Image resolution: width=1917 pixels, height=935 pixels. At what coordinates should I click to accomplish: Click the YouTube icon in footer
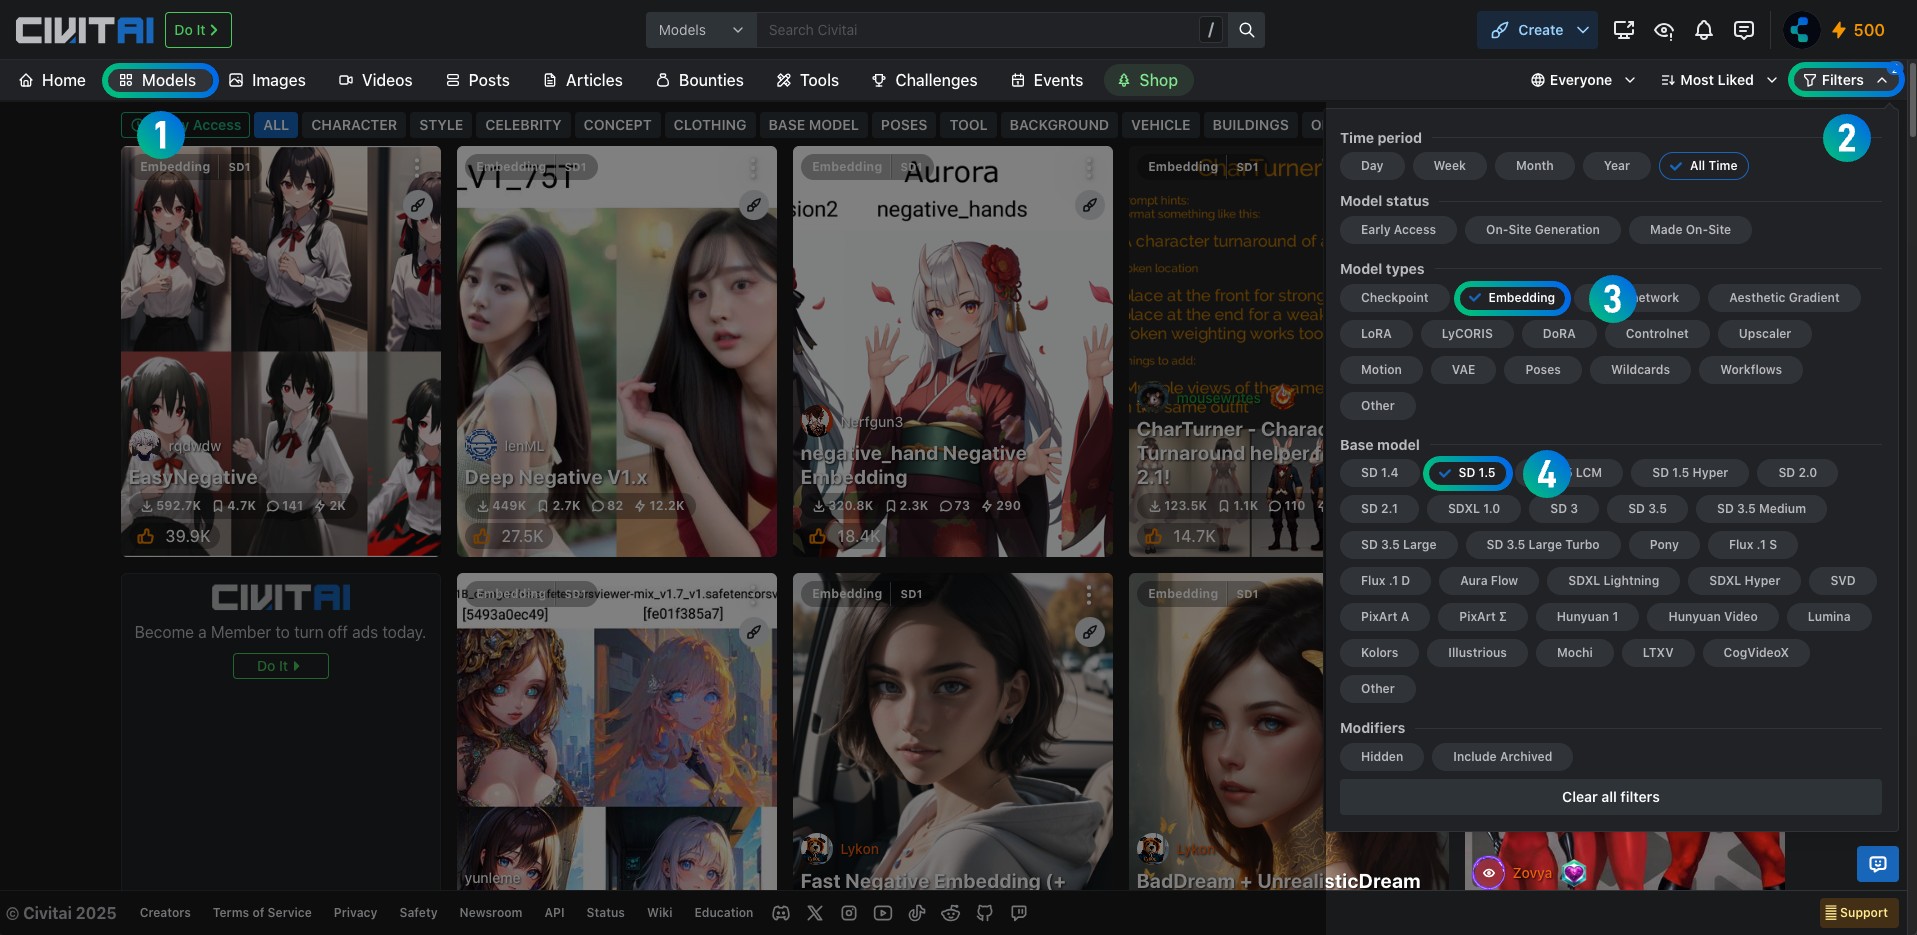(x=882, y=913)
